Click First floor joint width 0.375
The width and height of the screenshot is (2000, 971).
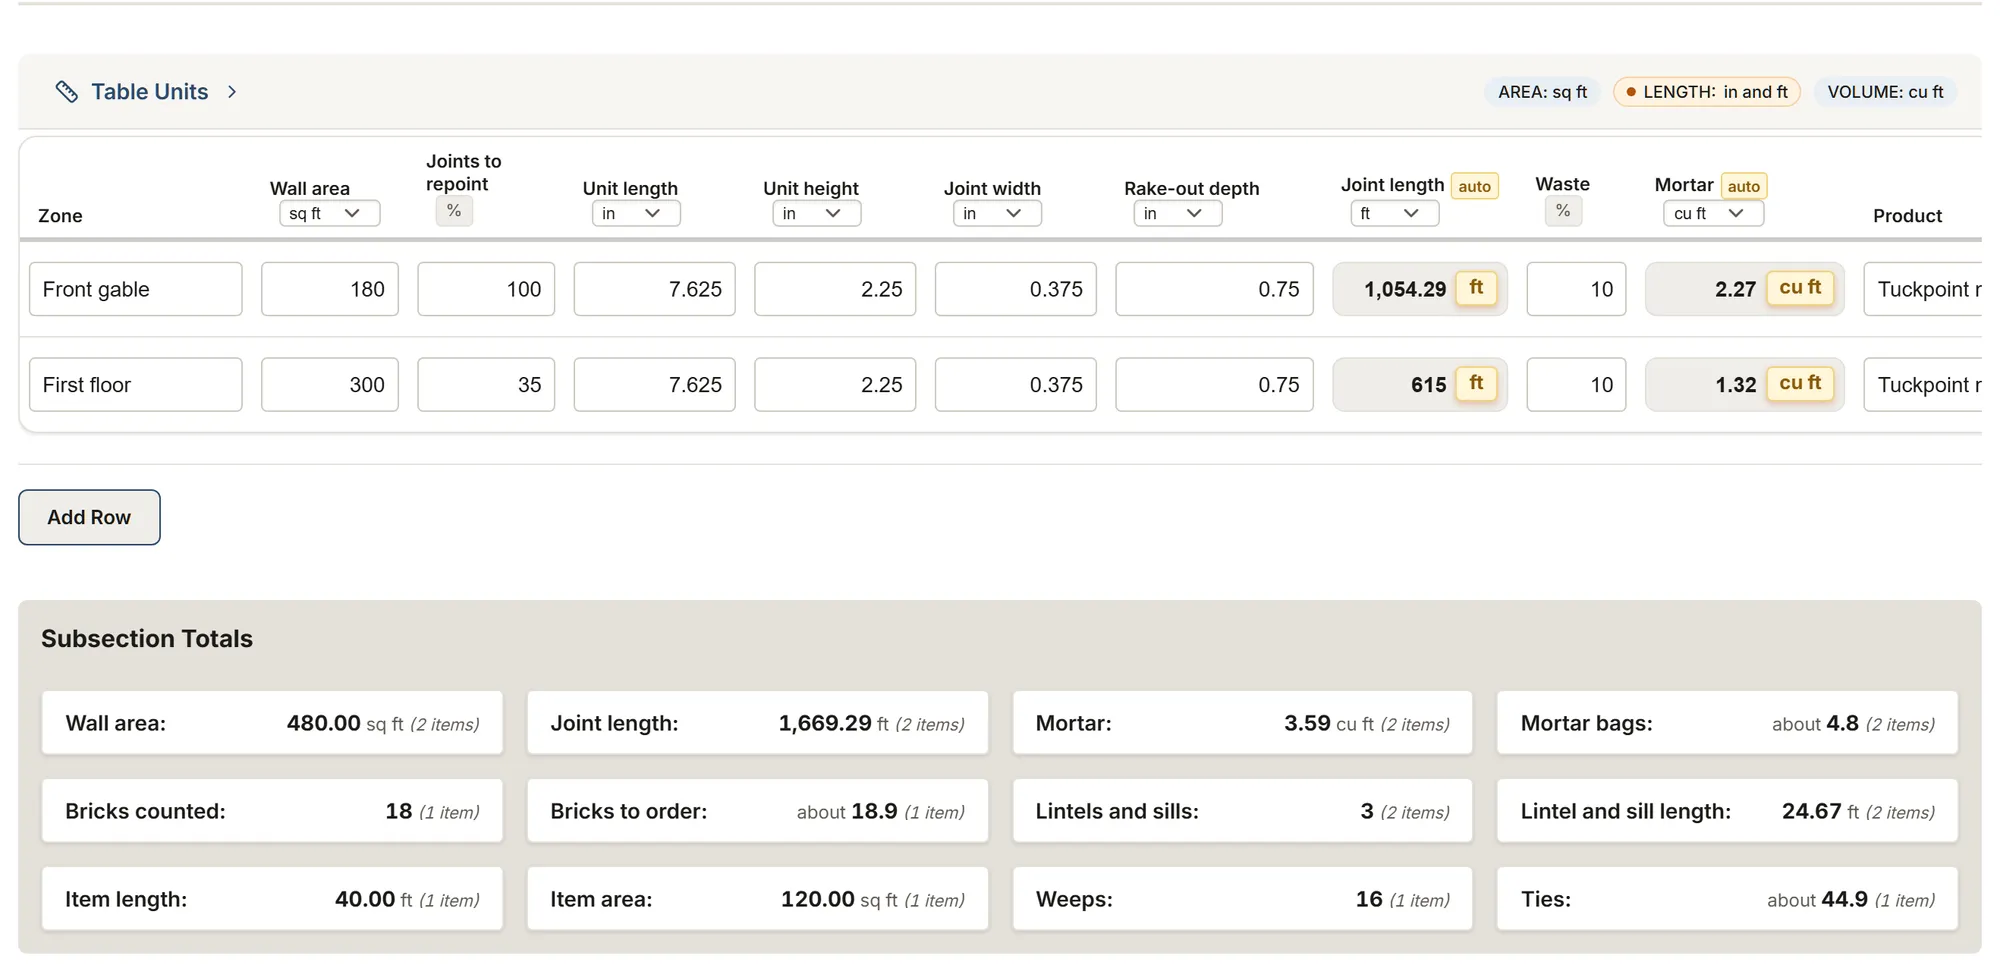[1016, 385]
